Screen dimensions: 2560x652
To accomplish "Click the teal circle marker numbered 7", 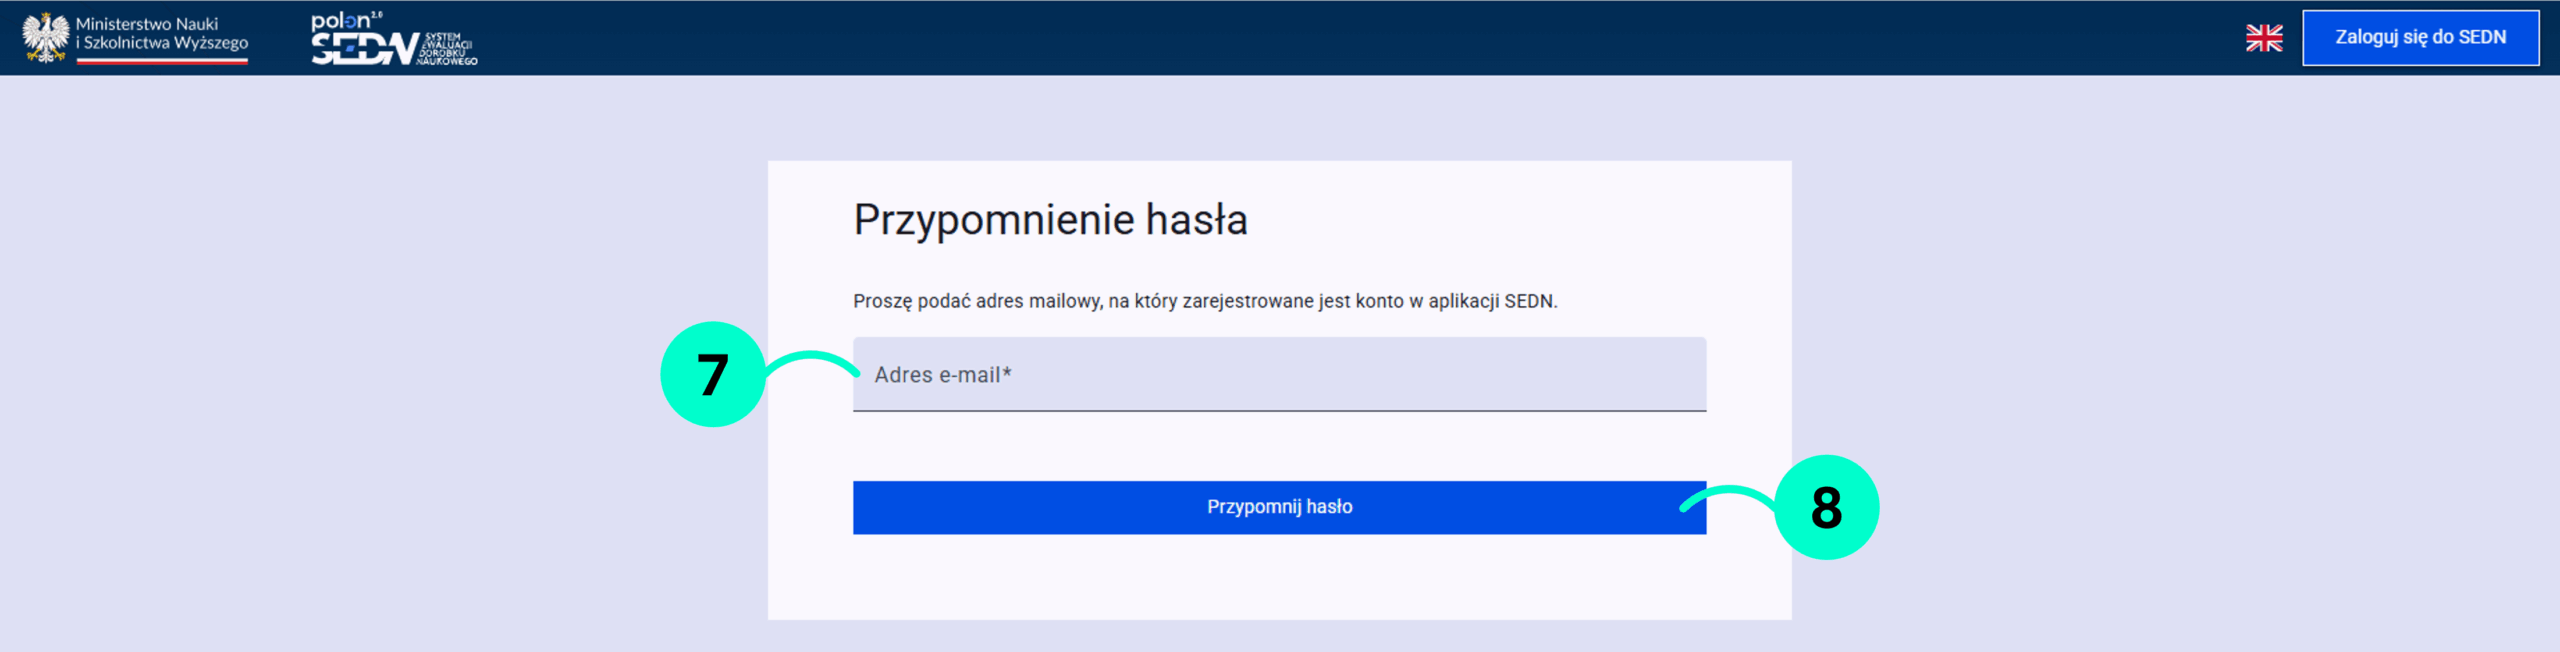I will tap(712, 375).
